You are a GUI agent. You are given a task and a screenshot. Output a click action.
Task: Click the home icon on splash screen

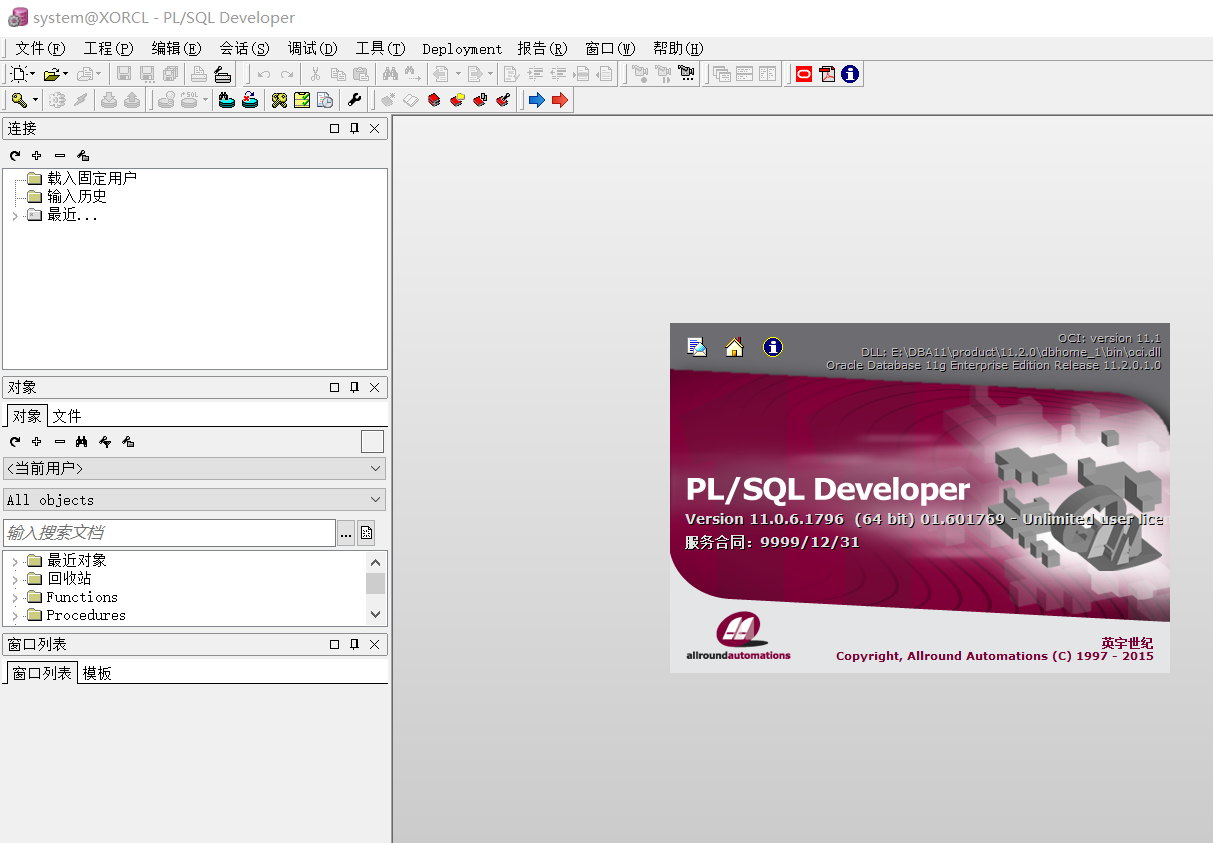click(735, 347)
